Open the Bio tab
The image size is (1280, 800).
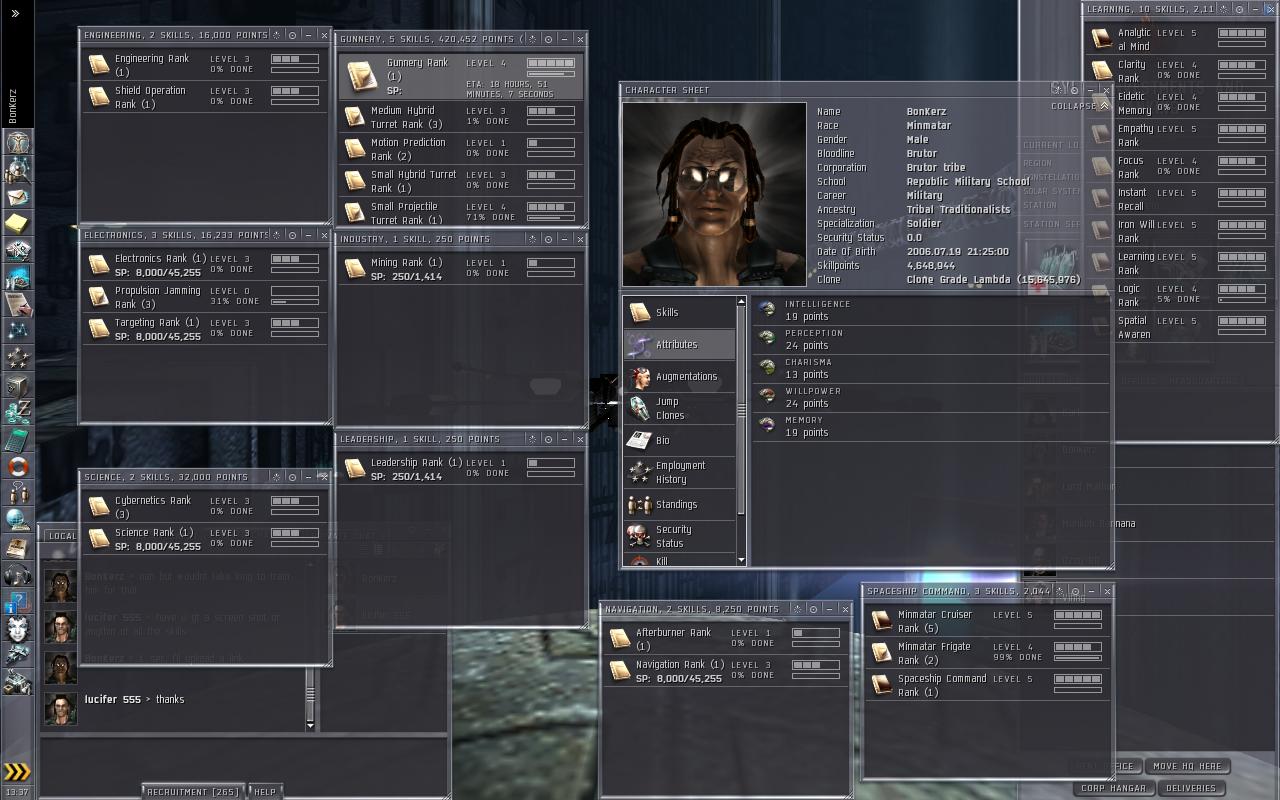680,441
